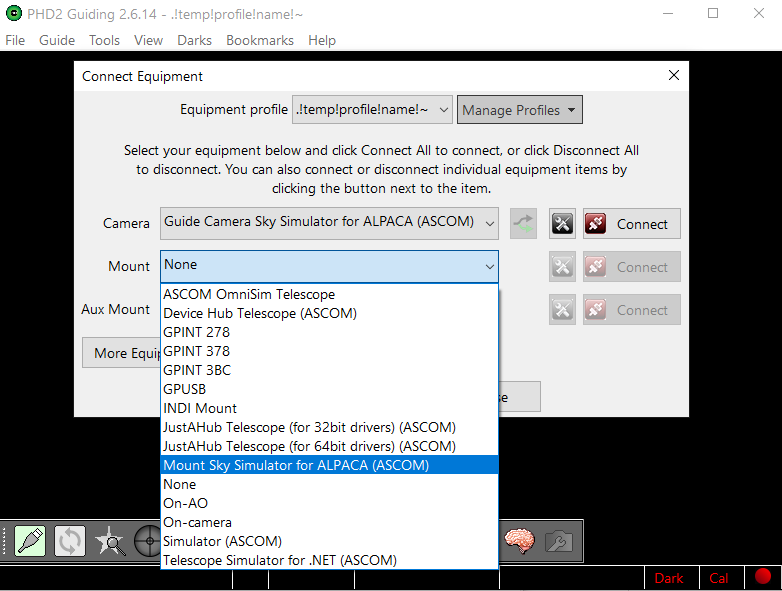Click the Connect button for Camera
The height and width of the screenshot is (591, 782).
point(631,224)
